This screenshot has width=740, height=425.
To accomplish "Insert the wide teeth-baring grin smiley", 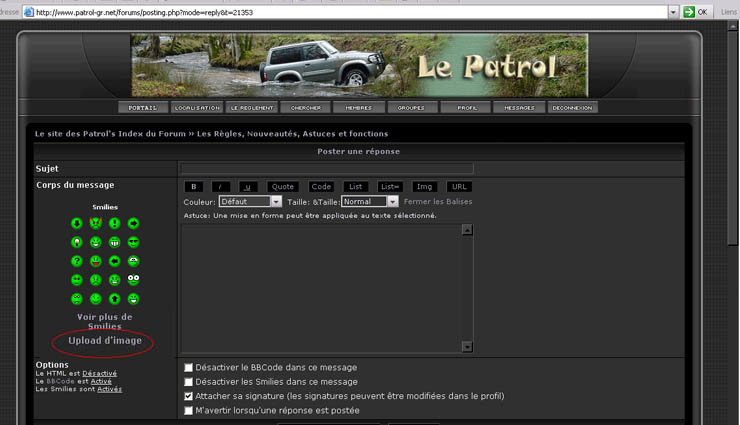I will click(x=115, y=242).
